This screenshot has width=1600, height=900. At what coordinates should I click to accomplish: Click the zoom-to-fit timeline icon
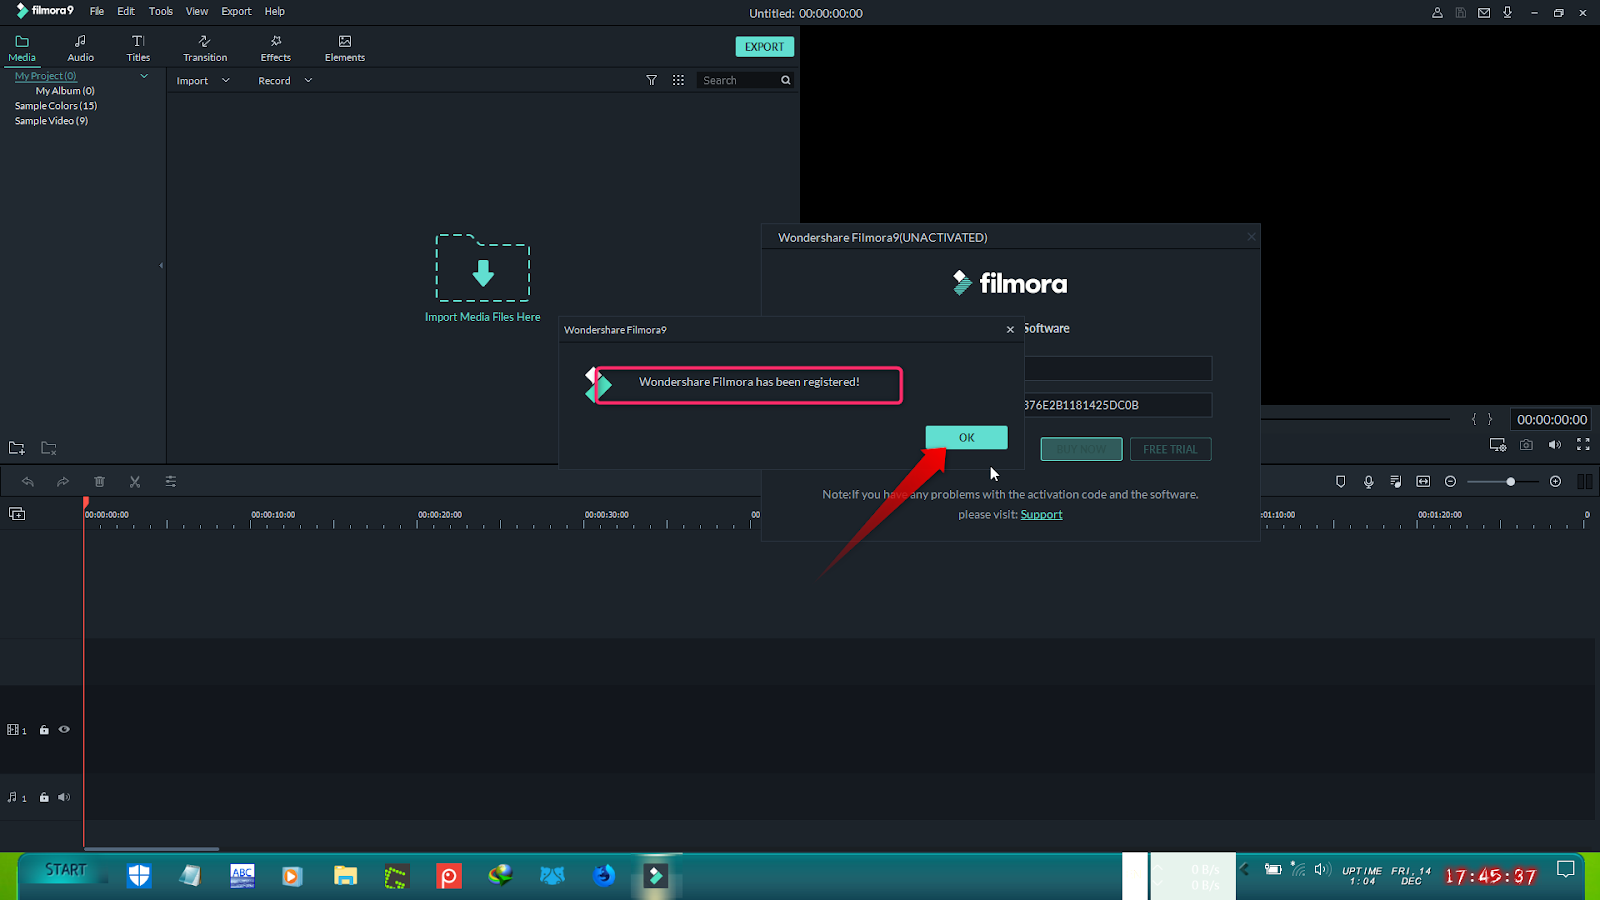(1423, 482)
